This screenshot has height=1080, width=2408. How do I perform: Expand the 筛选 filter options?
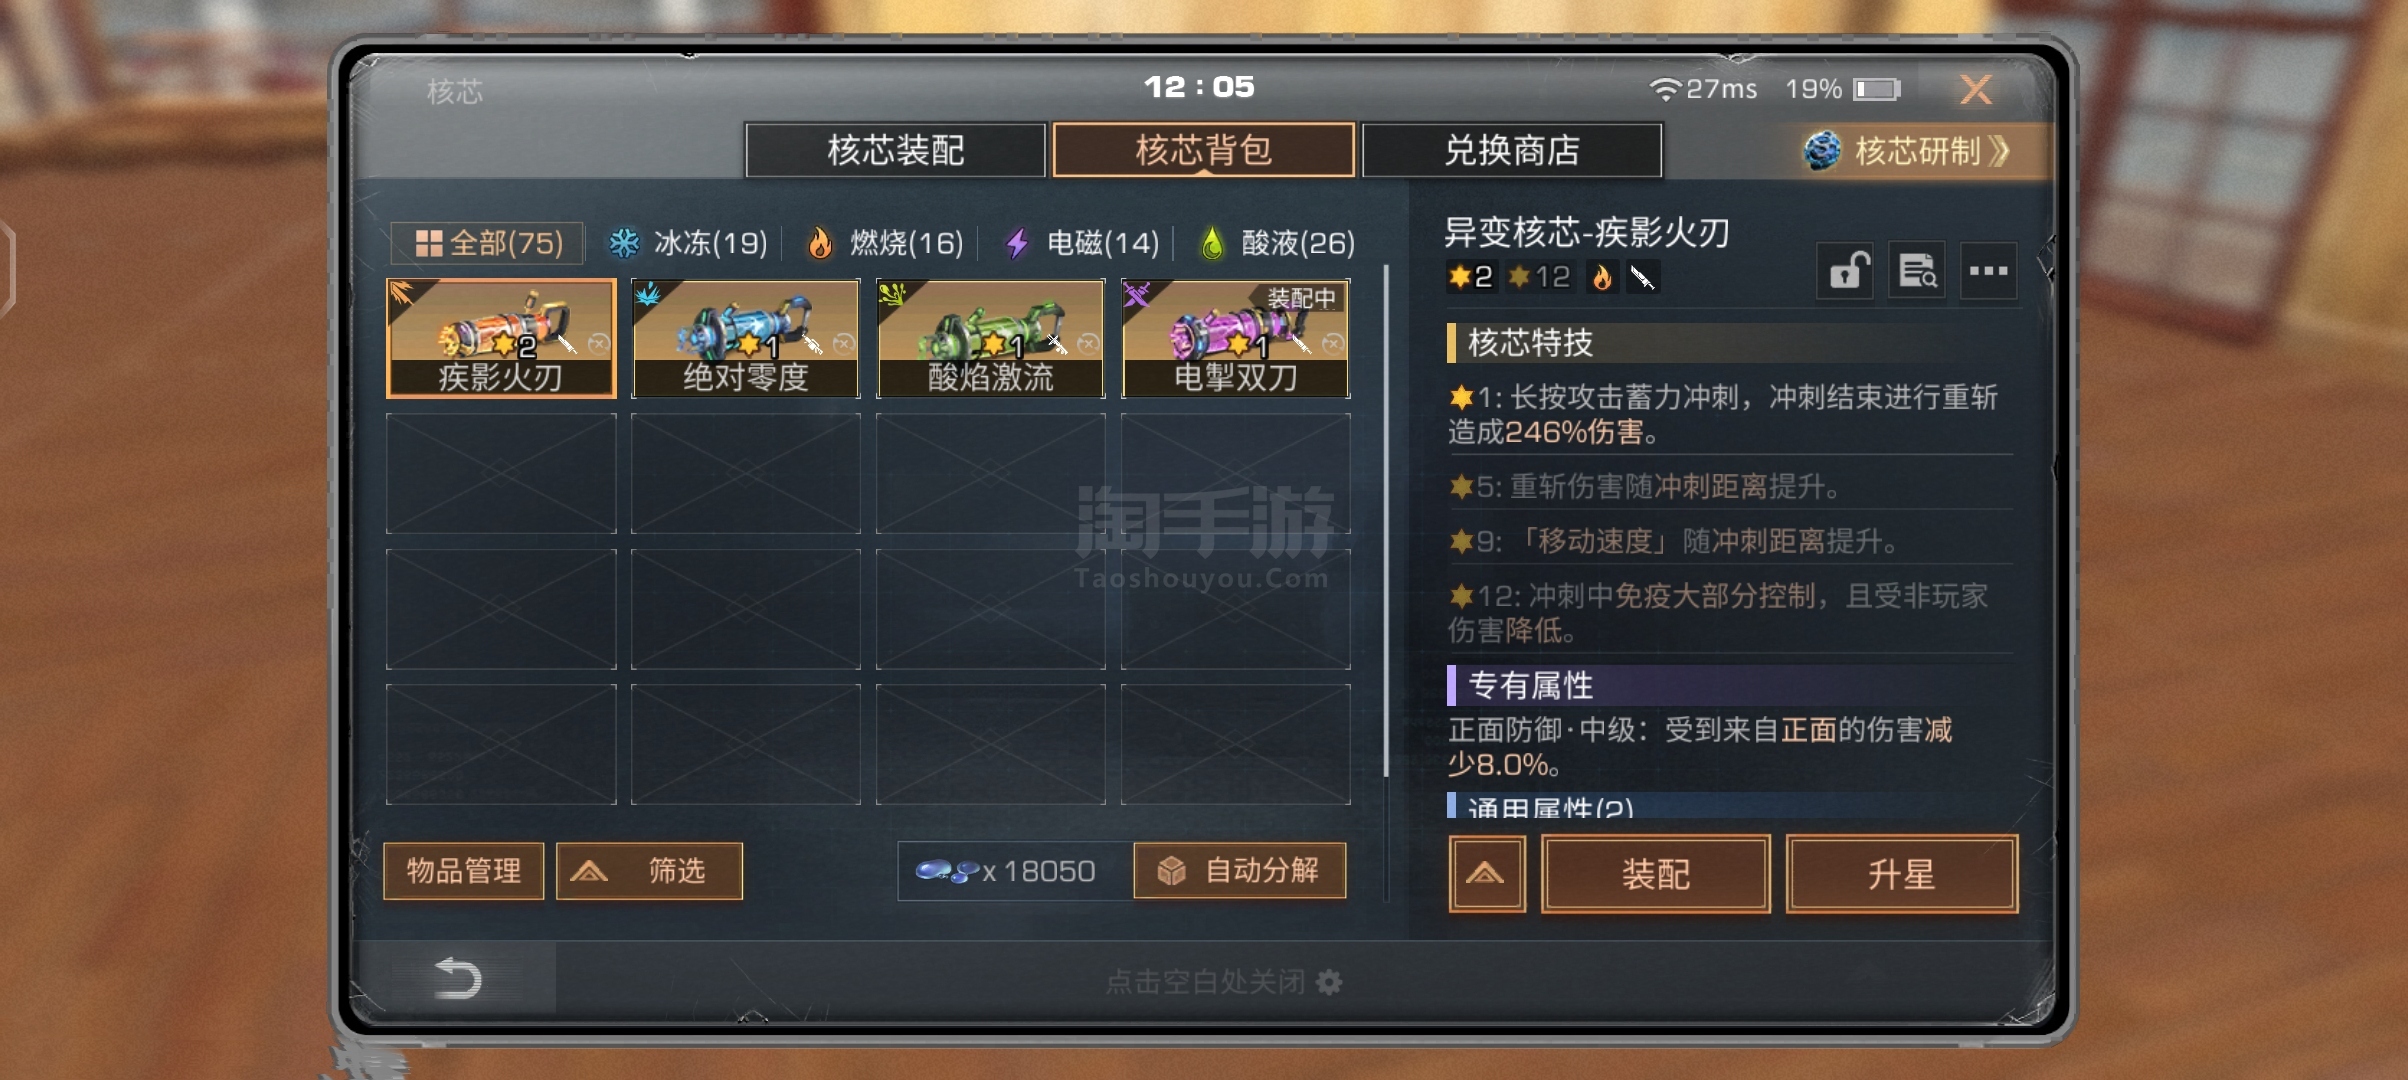(x=649, y=871)
